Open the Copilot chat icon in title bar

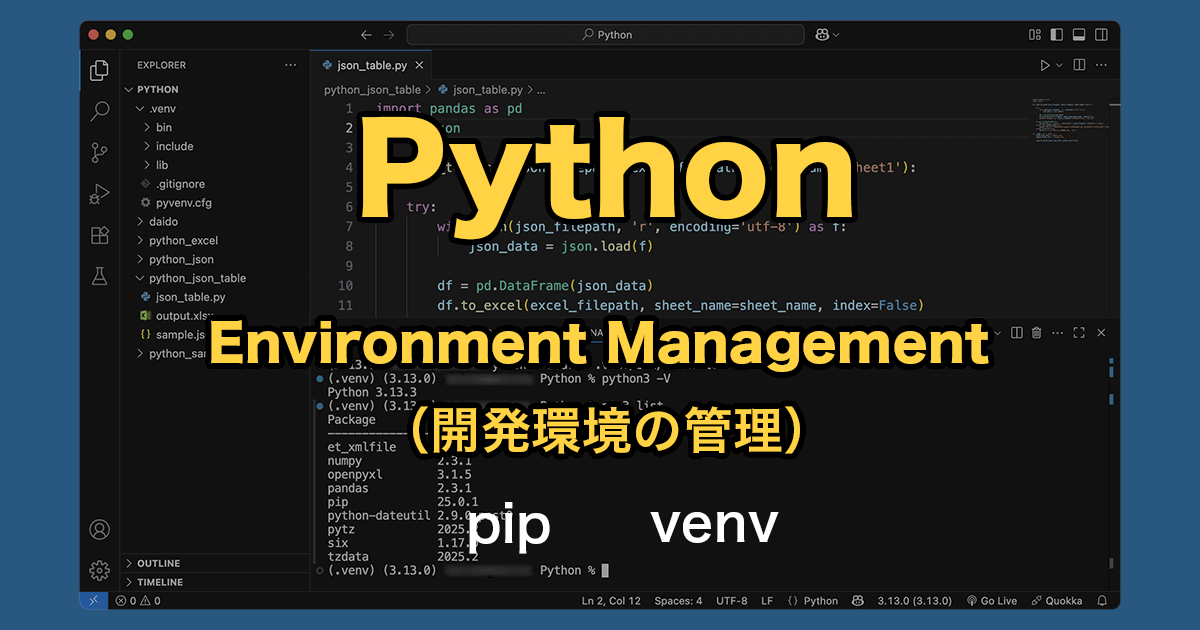[821, 35]
